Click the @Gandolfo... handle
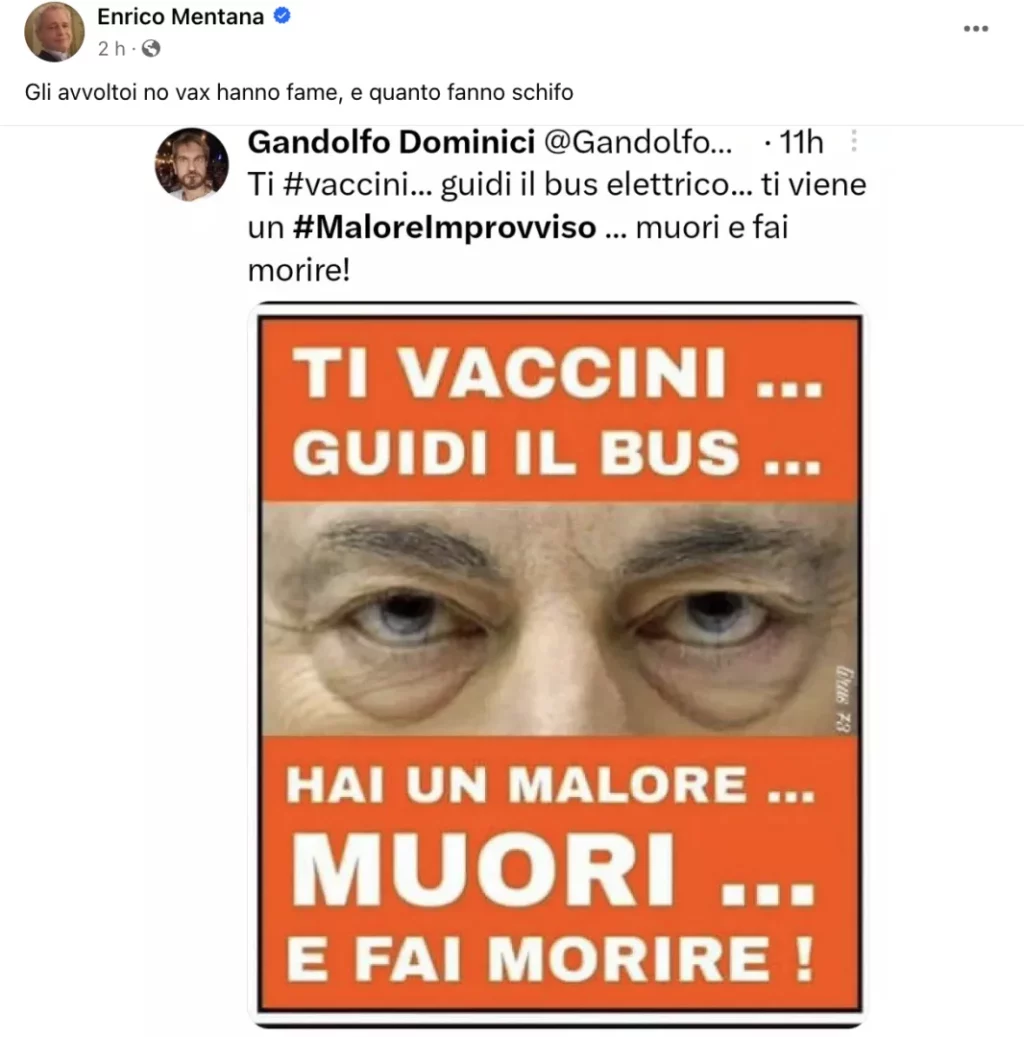The height and width of the screenshot is (1037, 1024). (638, 142)
